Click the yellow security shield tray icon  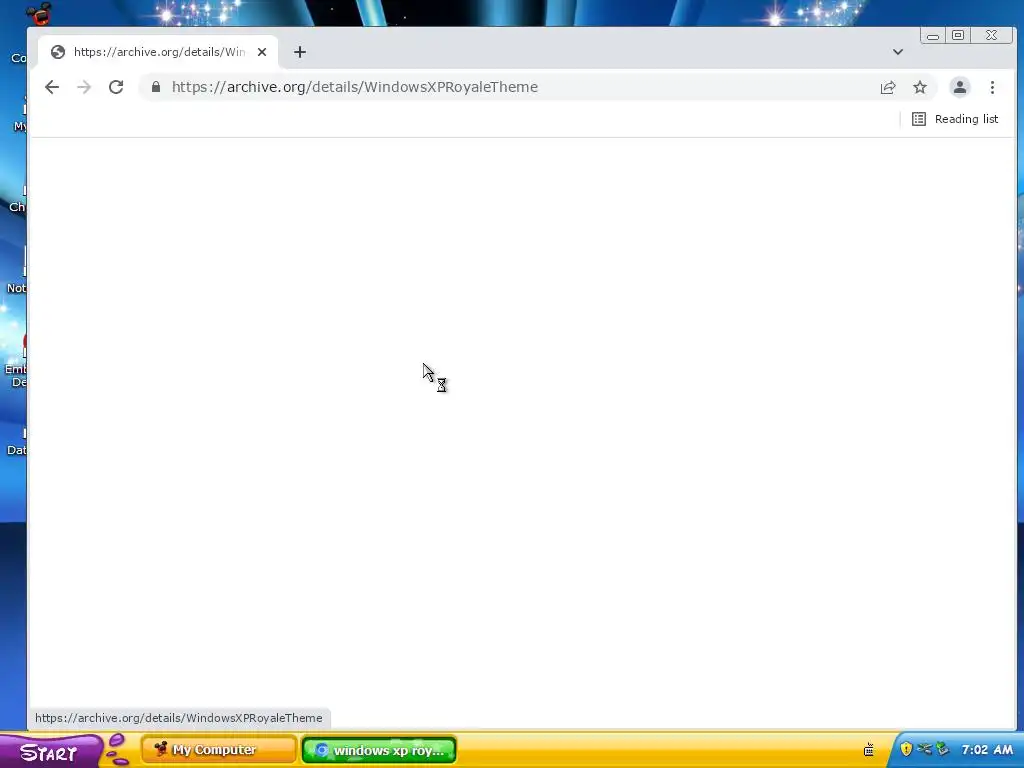point(906,749)
